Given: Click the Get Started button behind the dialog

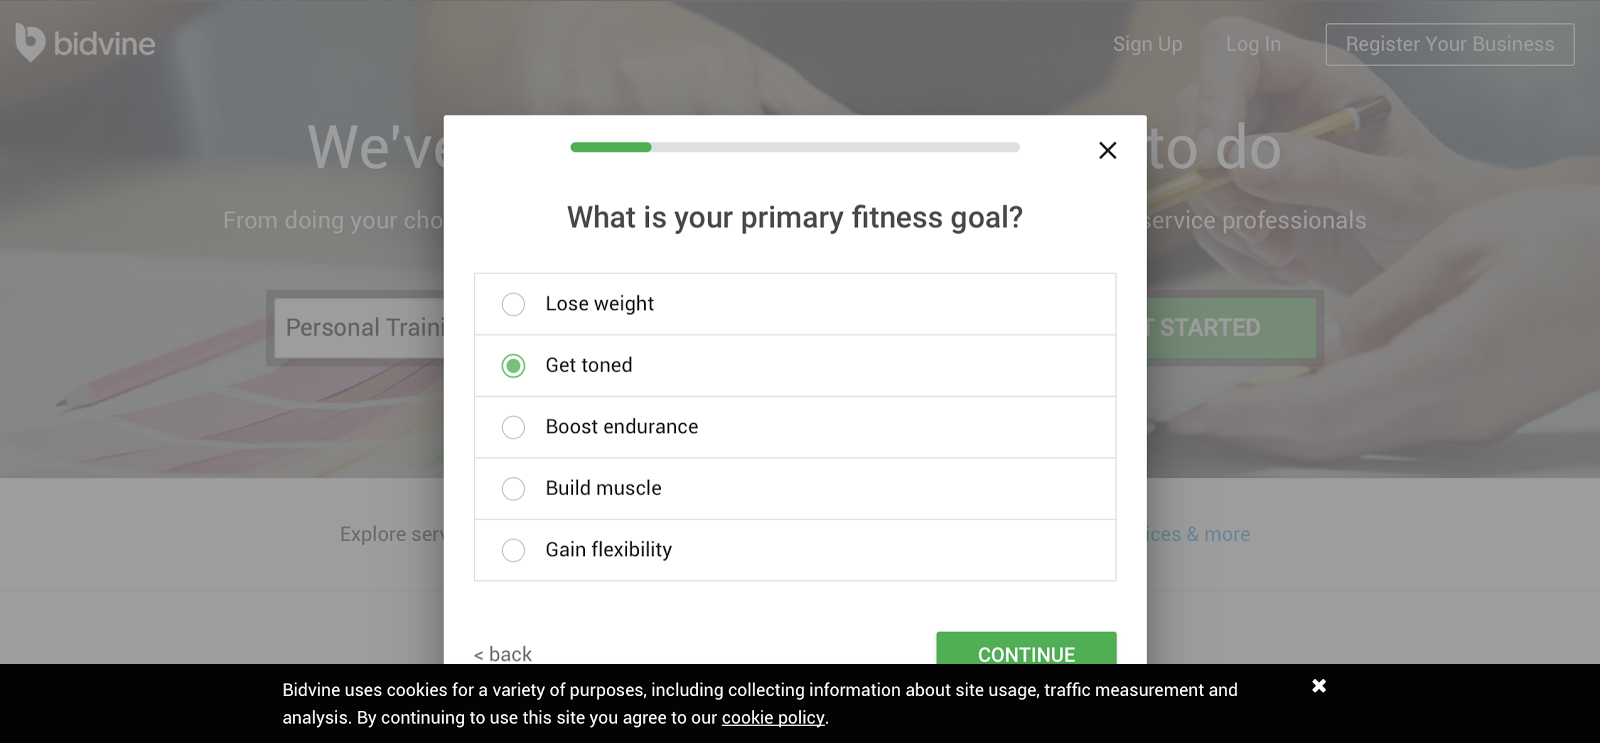Looking at the screenshot, I should click(1230, 328).
